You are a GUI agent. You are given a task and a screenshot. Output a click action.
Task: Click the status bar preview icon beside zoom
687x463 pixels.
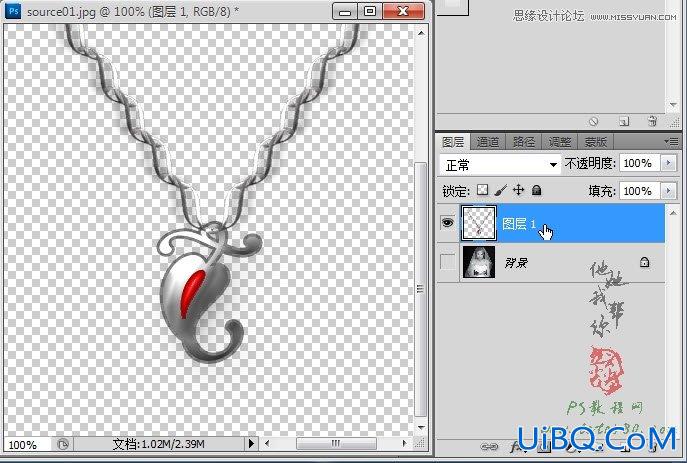(x=62, y=444)
